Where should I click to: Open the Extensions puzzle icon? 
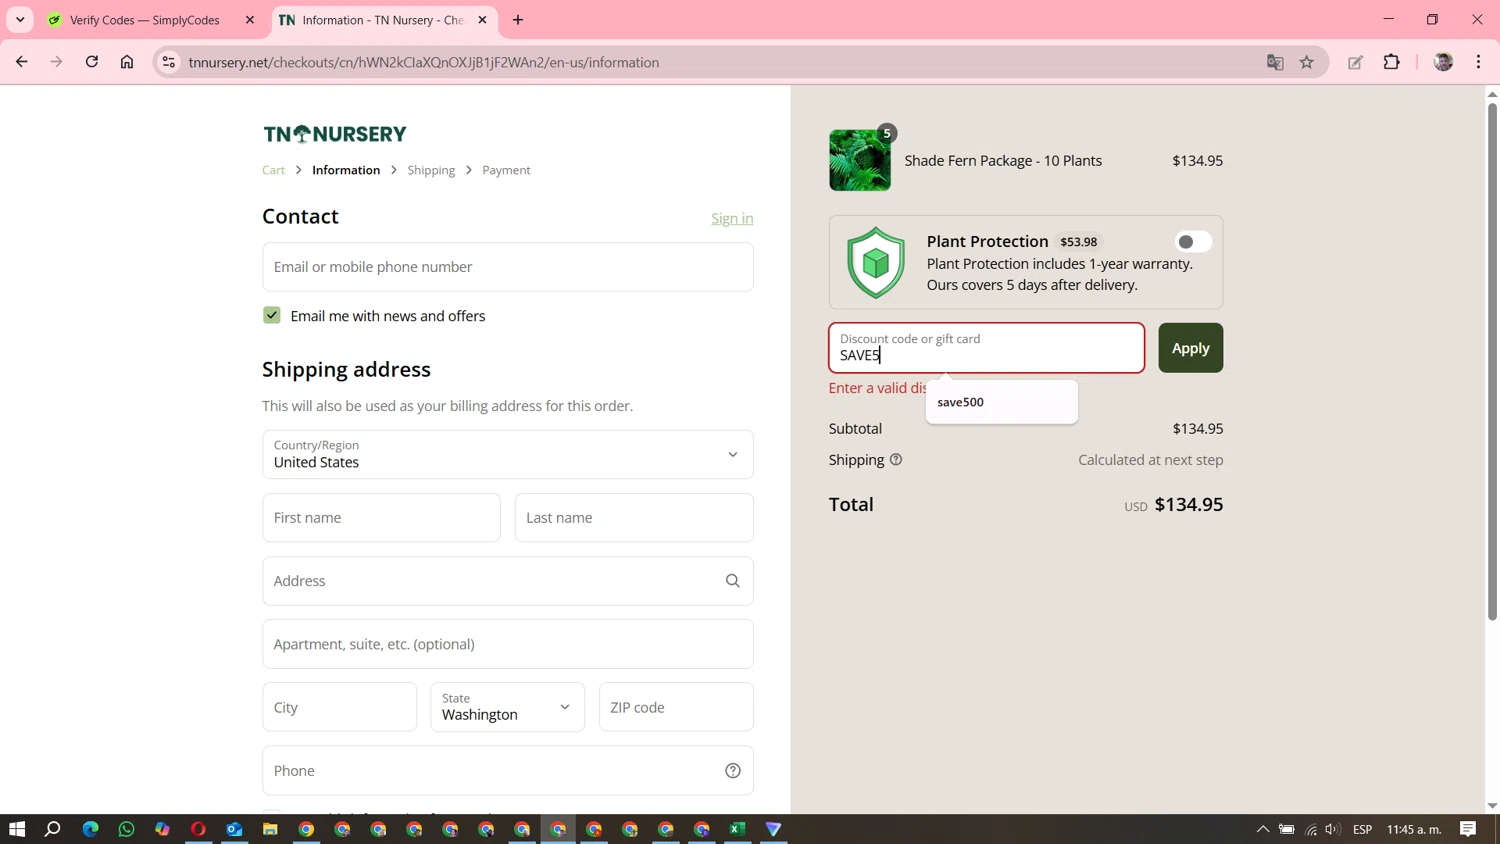coord(1392,62)
